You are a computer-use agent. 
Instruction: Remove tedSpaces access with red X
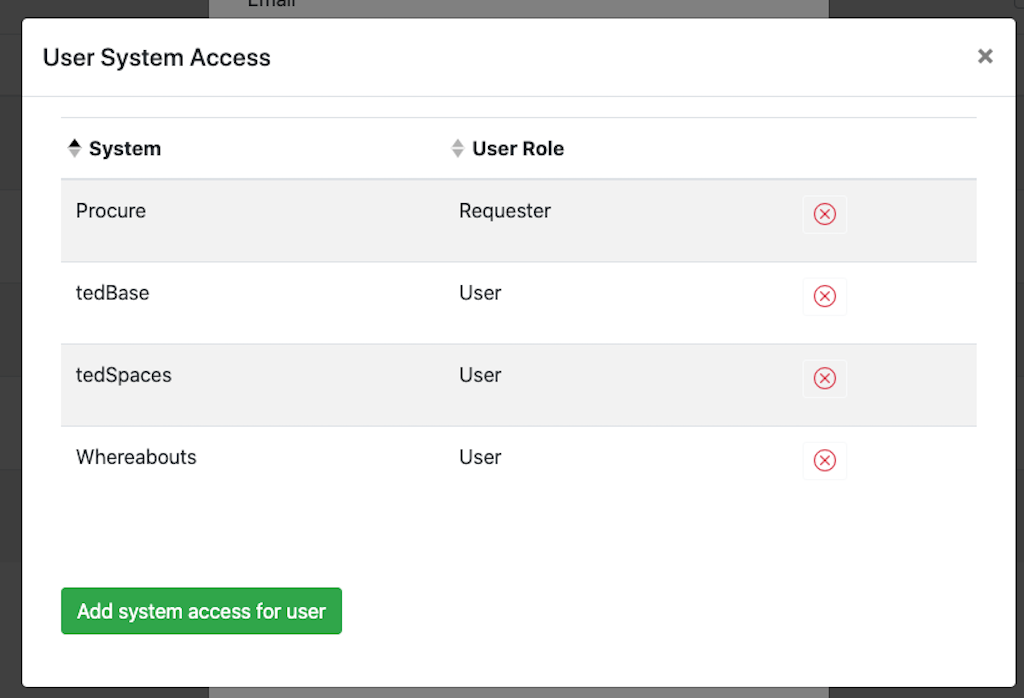tap(824, 378)
